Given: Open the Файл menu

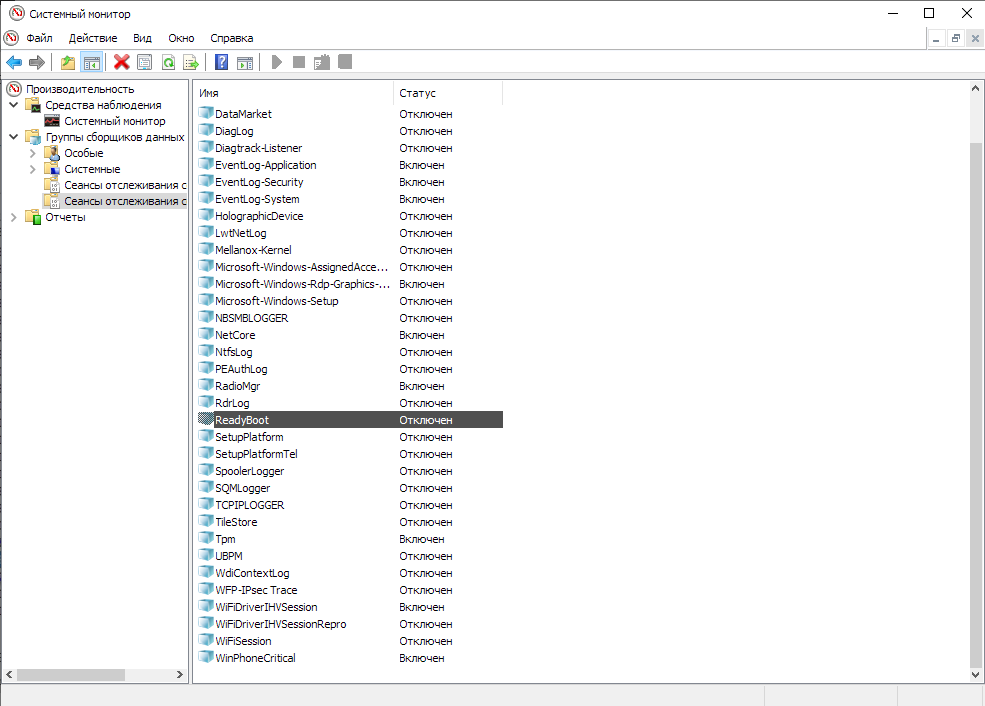Looking at the screenshot, I should coord(39,38).
